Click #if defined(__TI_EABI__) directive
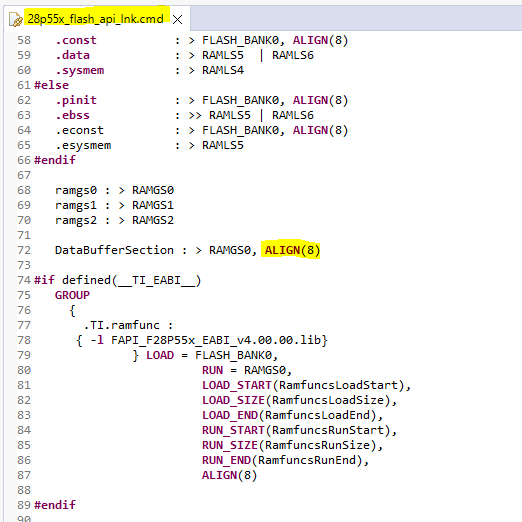The height and width of the screenshot is (522, 522). click(118, 280)
